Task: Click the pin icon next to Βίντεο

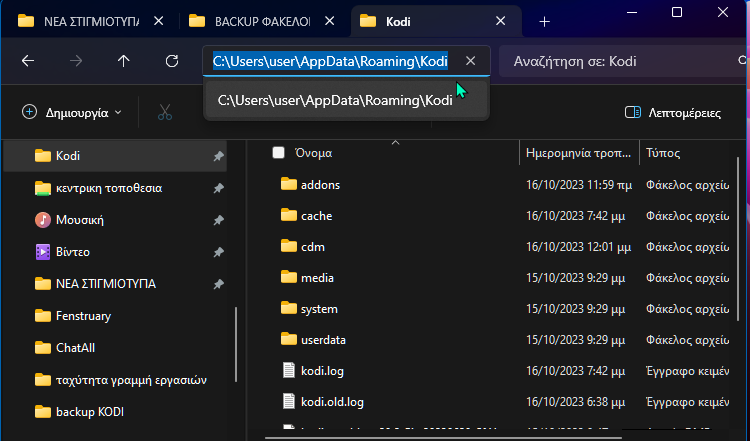Action: click(218, 252)
